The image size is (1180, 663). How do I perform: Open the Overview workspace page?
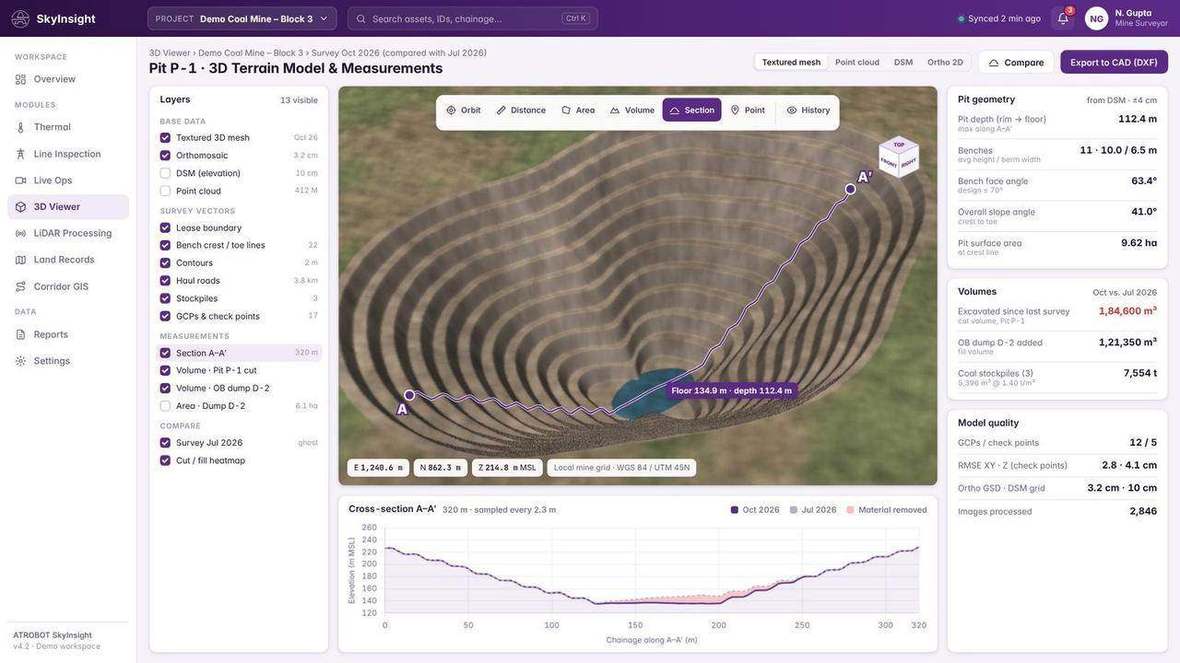tap(68, 79)
